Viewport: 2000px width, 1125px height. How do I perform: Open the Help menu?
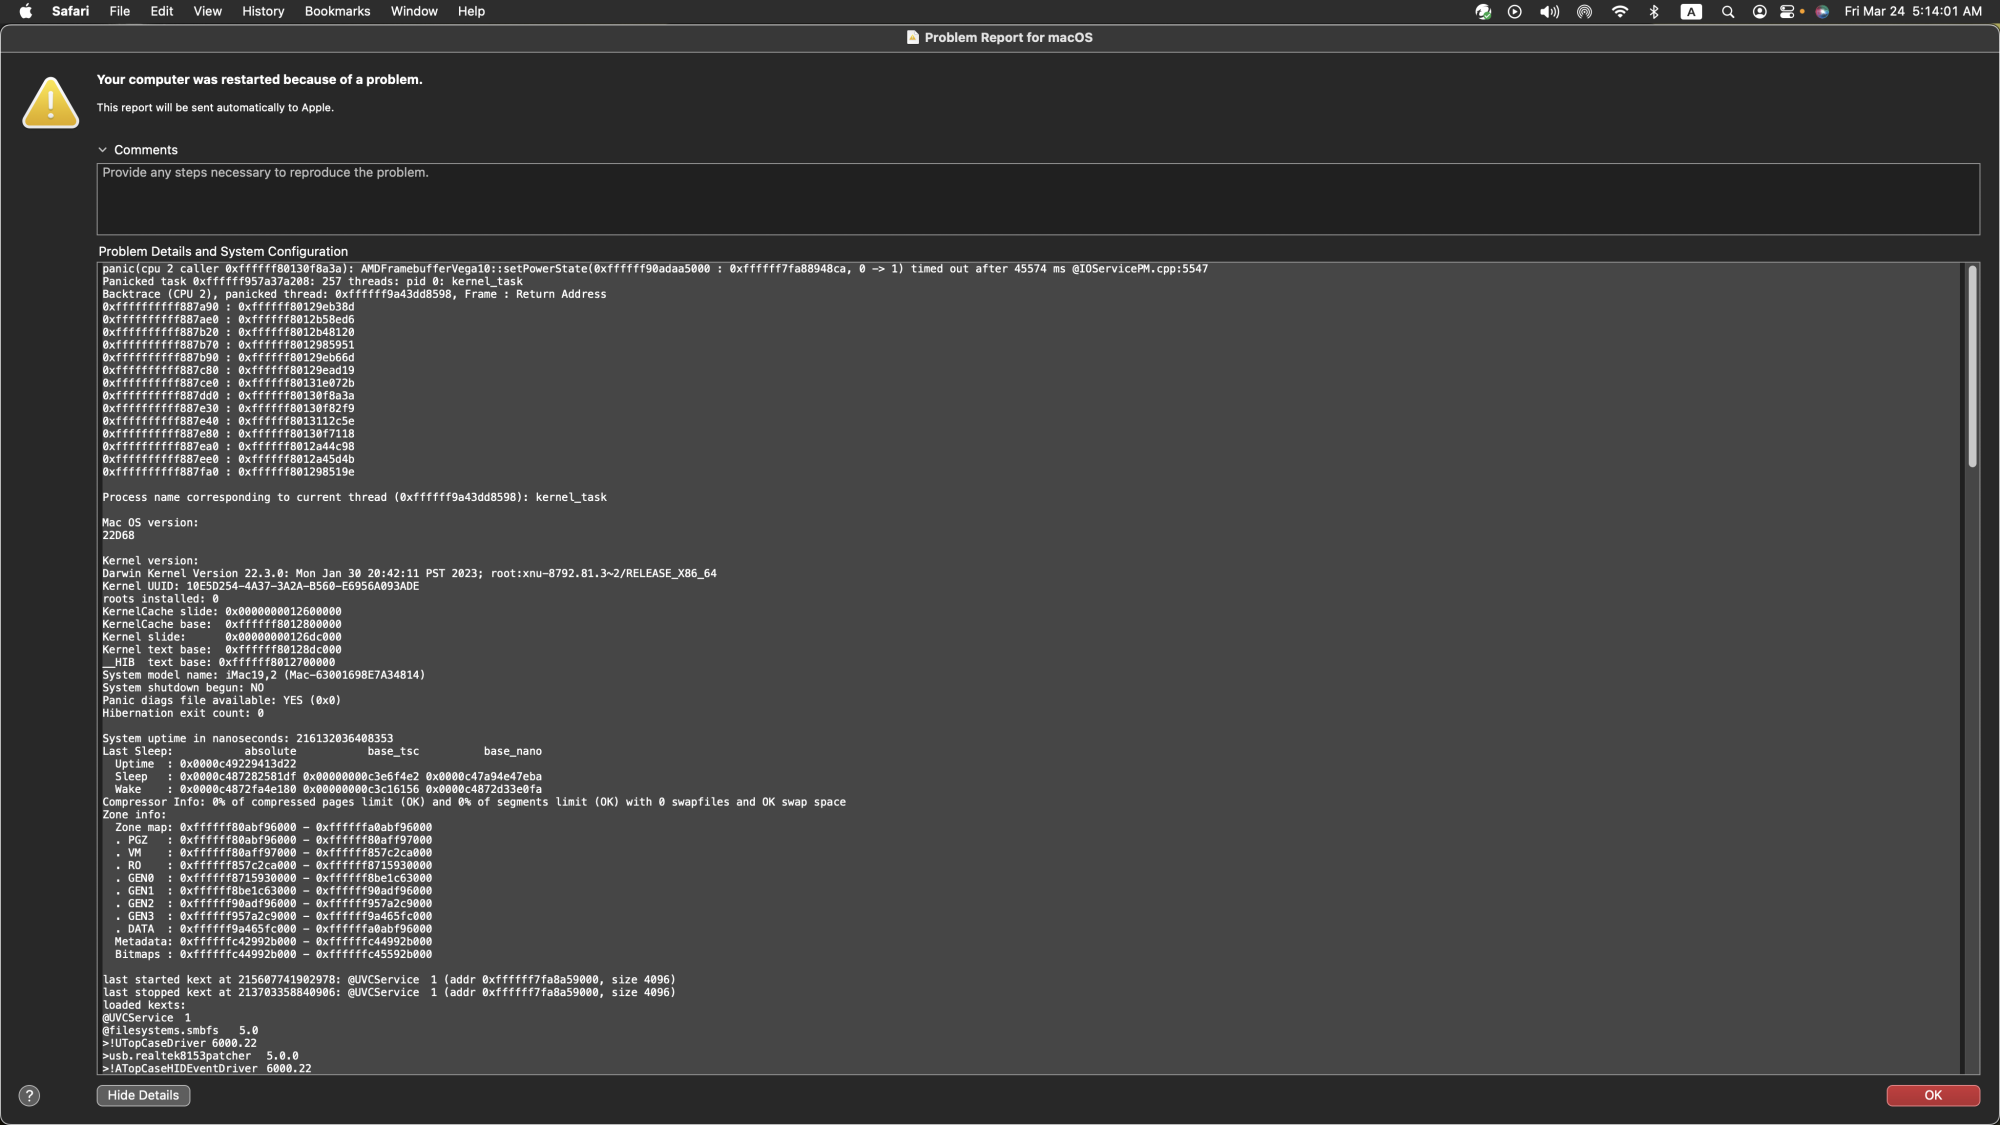click(x=471, y=11)
